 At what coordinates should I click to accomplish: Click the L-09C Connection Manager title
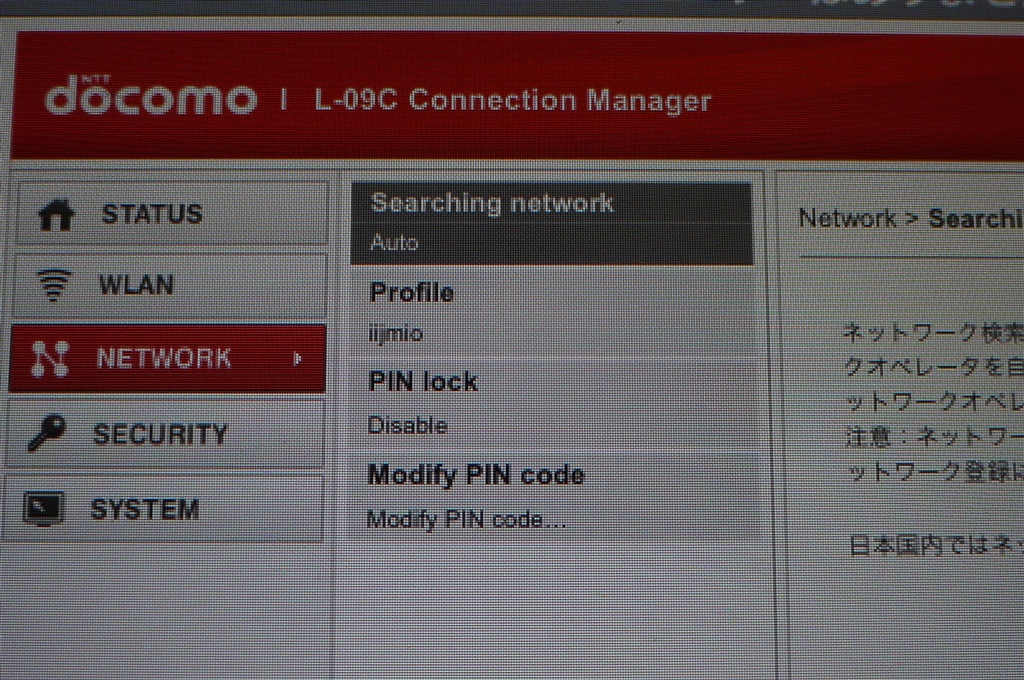point(513,101)
